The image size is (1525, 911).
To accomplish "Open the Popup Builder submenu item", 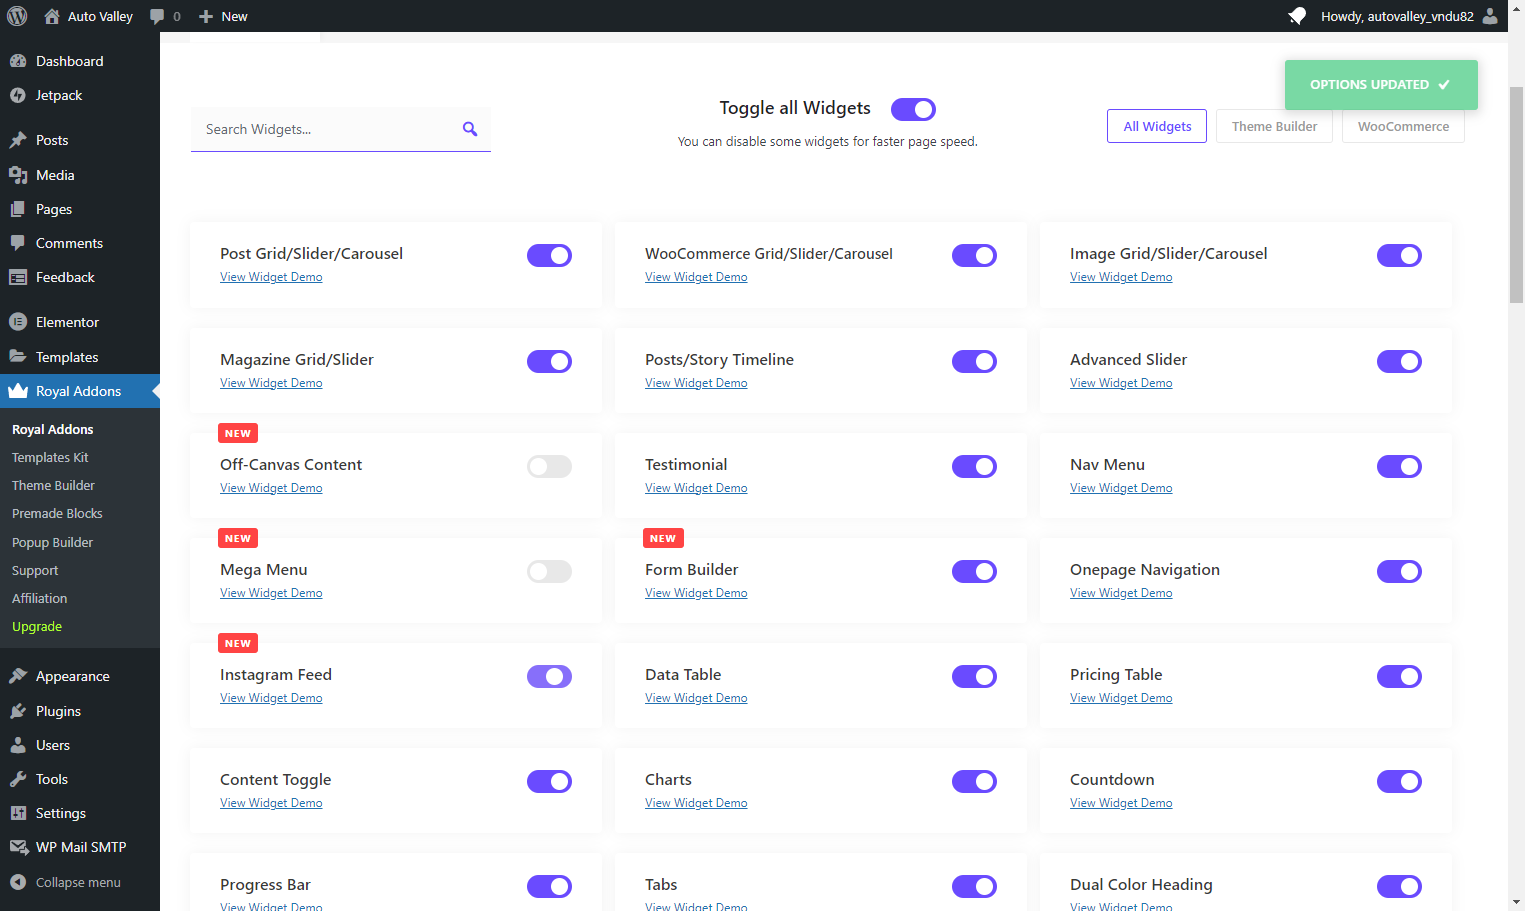I will tap(52, 542).
